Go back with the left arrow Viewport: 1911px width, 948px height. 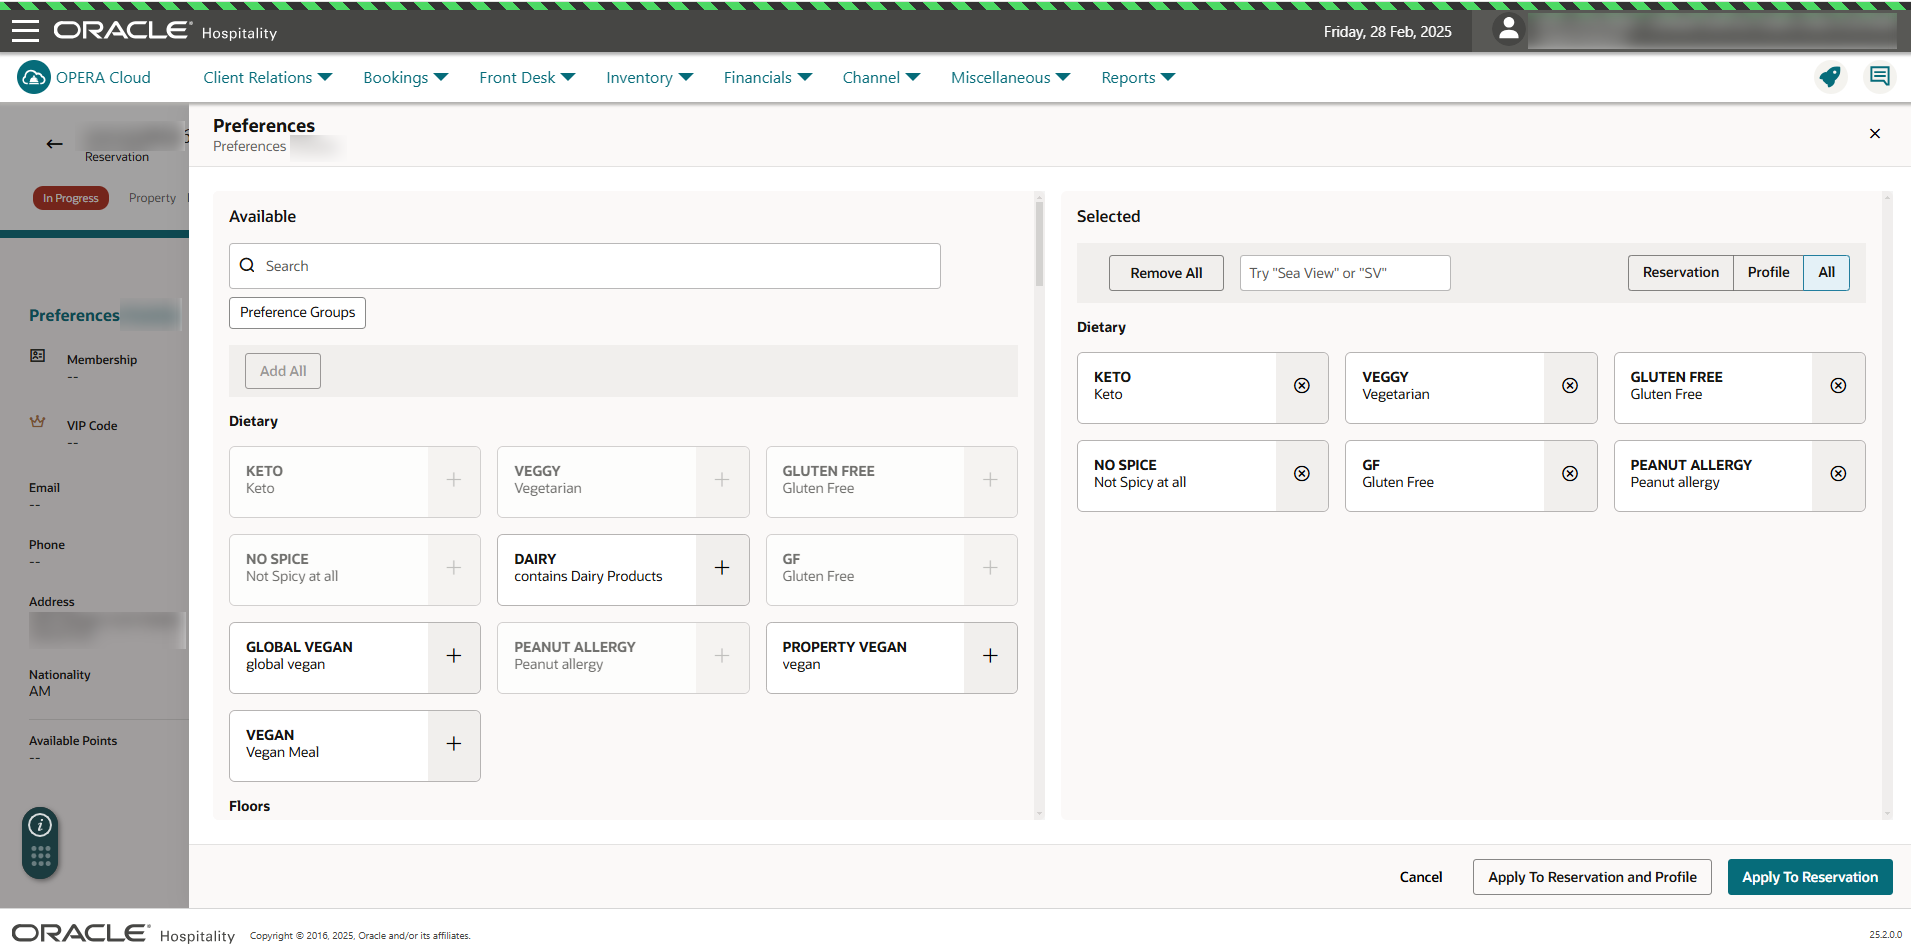tap(54, 144)
